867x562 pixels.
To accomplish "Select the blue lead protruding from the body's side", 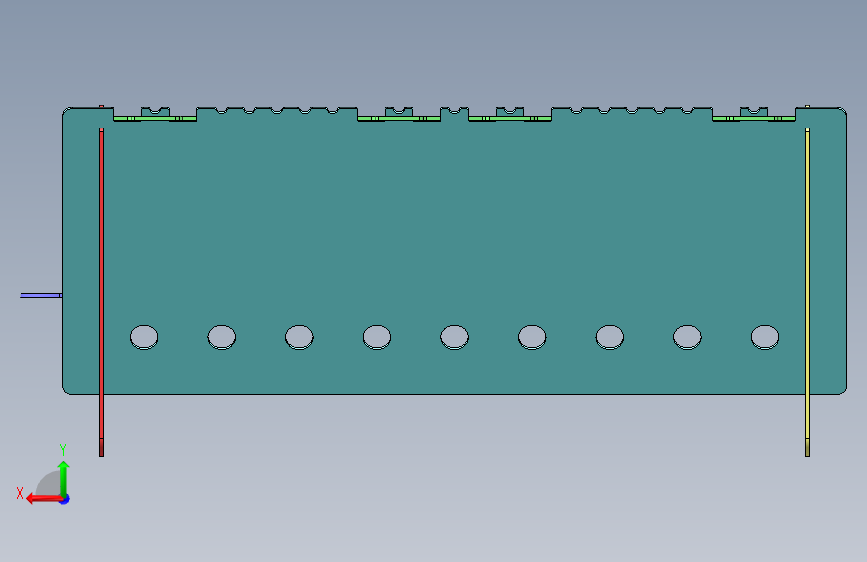I will [41, 295].
